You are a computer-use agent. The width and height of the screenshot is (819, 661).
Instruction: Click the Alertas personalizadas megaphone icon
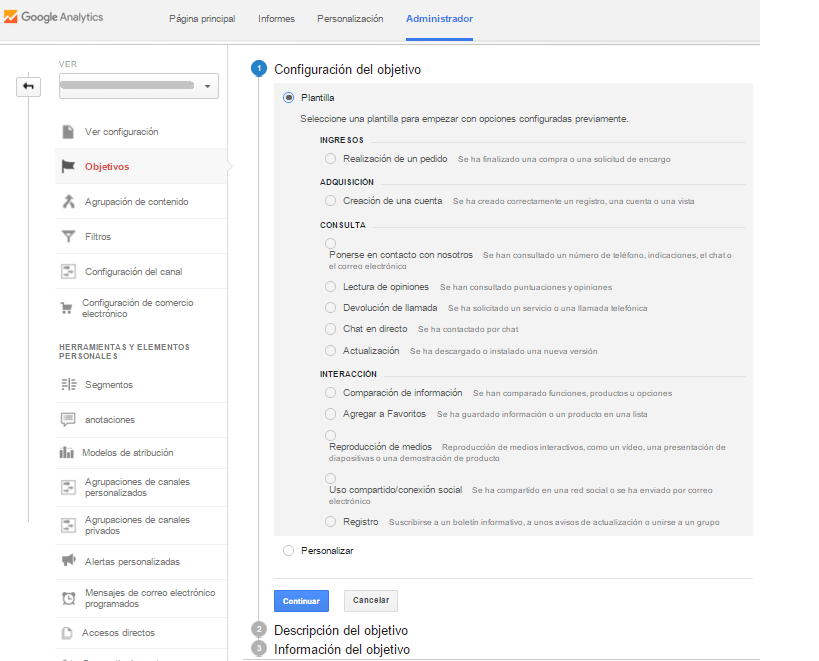68,561
